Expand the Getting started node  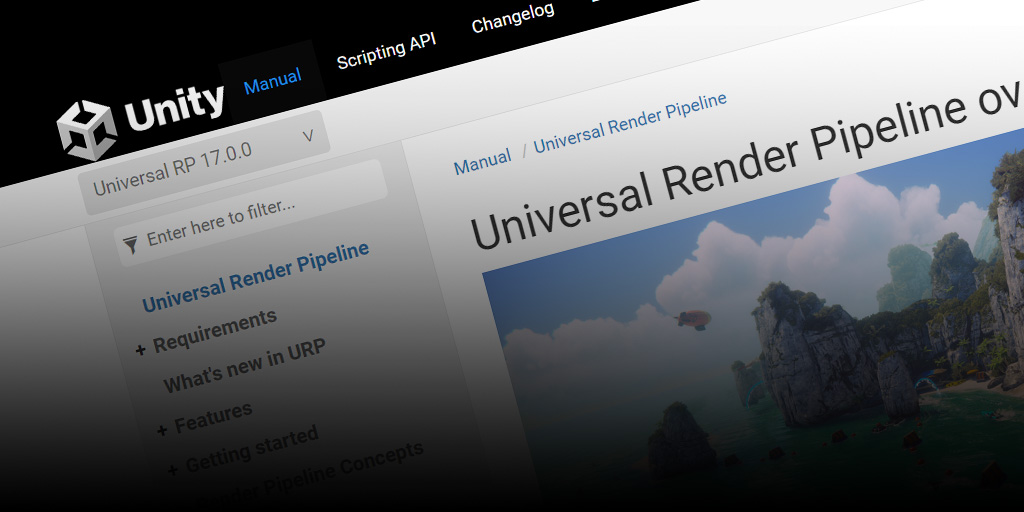[172, 469]
